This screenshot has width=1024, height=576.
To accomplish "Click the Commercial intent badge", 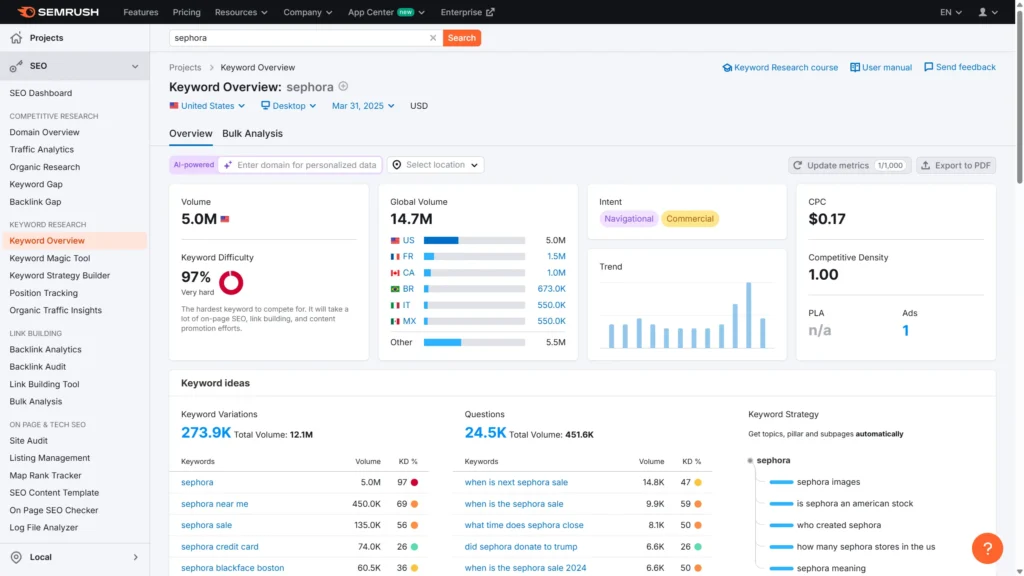I will 690,219.
